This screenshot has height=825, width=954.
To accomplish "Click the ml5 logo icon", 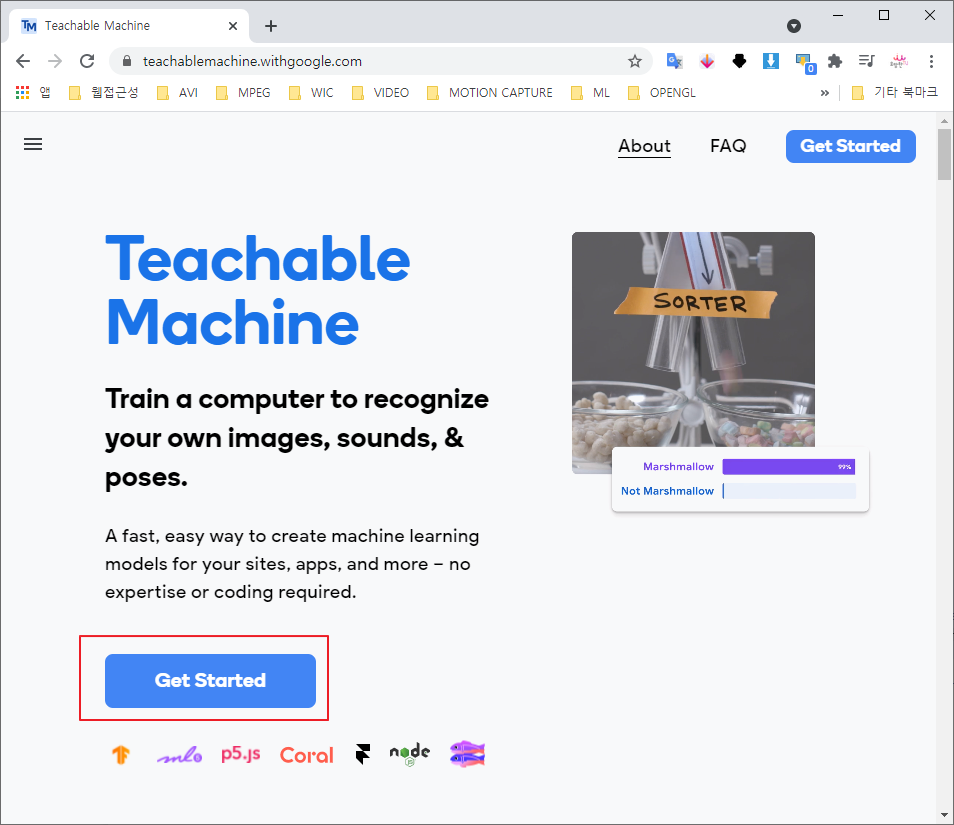I will pos(179,755).
